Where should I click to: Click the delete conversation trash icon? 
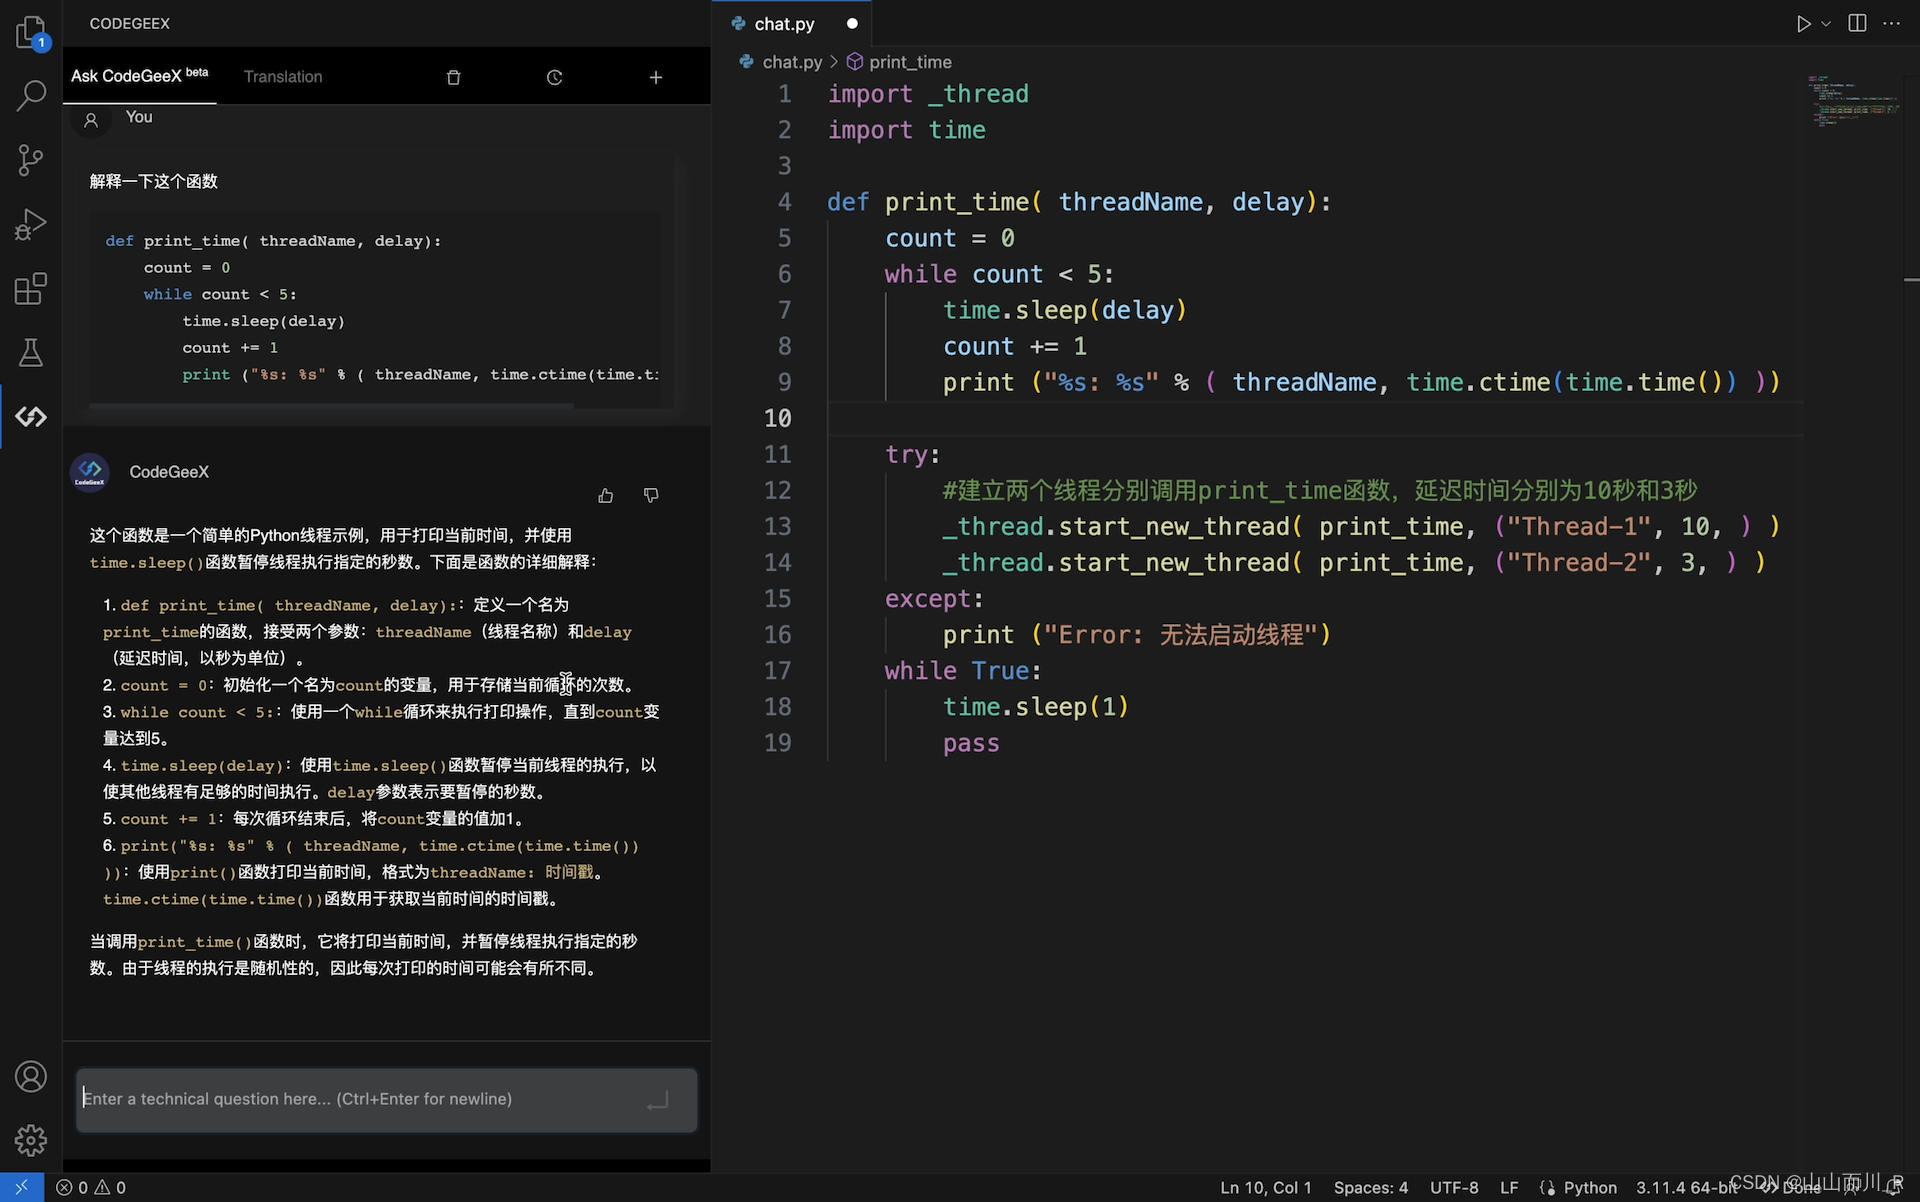click(454, 76)
